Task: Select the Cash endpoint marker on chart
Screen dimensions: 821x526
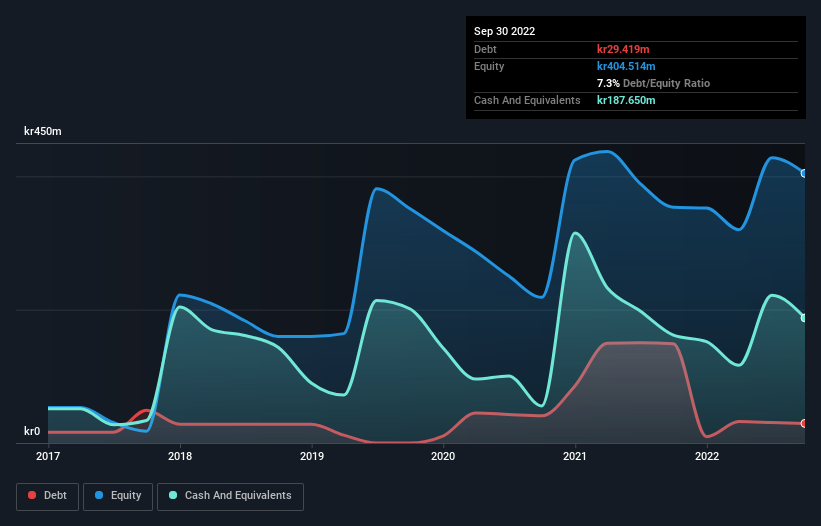Action: [804, 318]
